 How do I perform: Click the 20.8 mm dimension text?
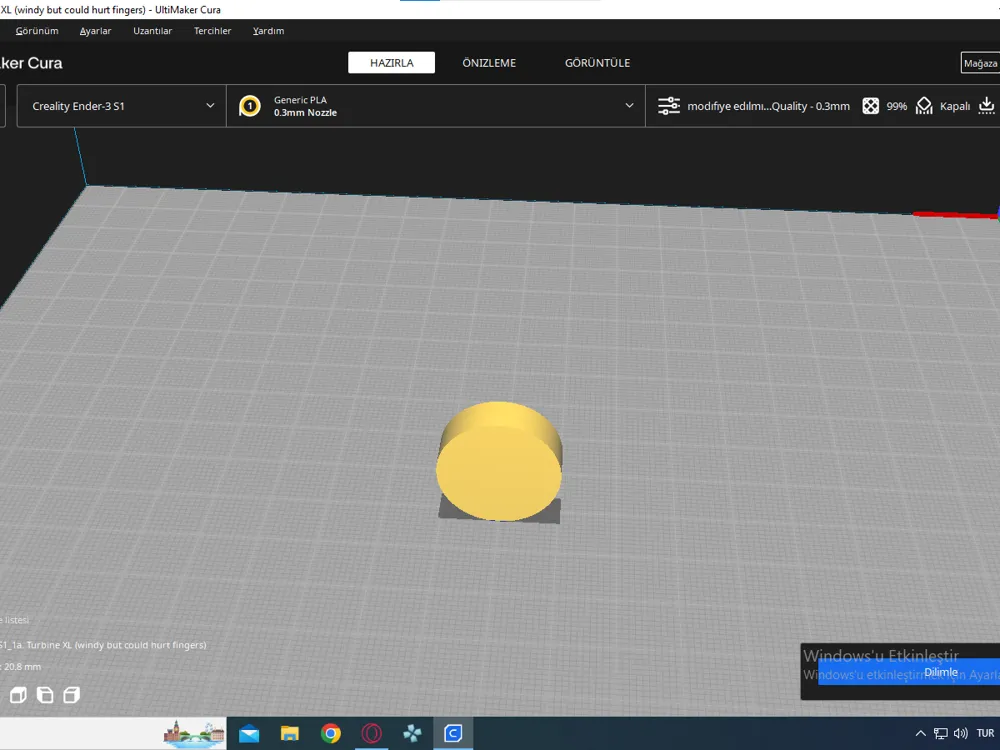coord(22,666)
